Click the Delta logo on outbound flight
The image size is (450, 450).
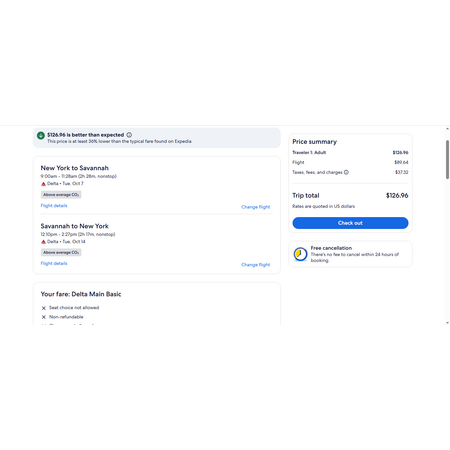tap(43, 184)
